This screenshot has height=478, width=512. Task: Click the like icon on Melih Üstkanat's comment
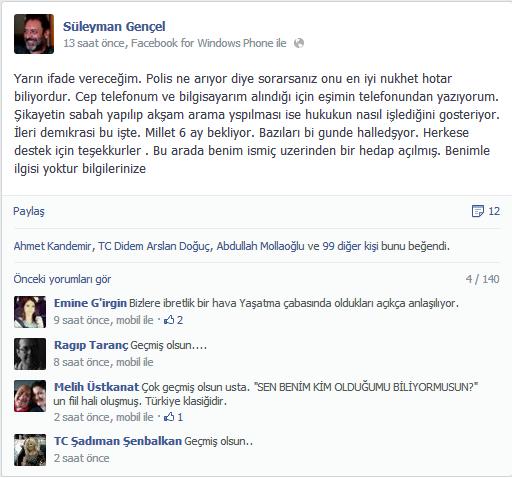point(169,417)
